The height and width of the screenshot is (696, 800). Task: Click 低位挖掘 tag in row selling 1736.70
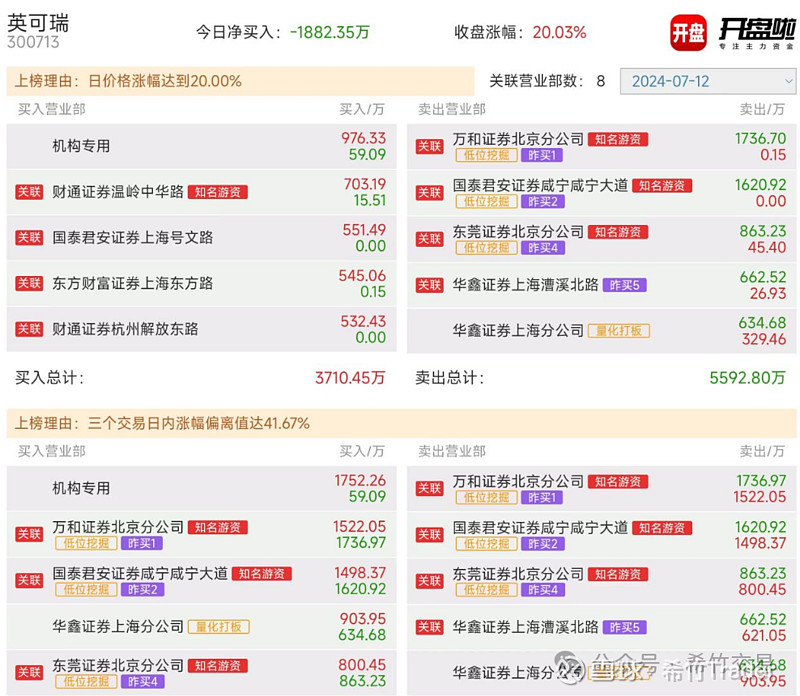(x=487, y=155)
